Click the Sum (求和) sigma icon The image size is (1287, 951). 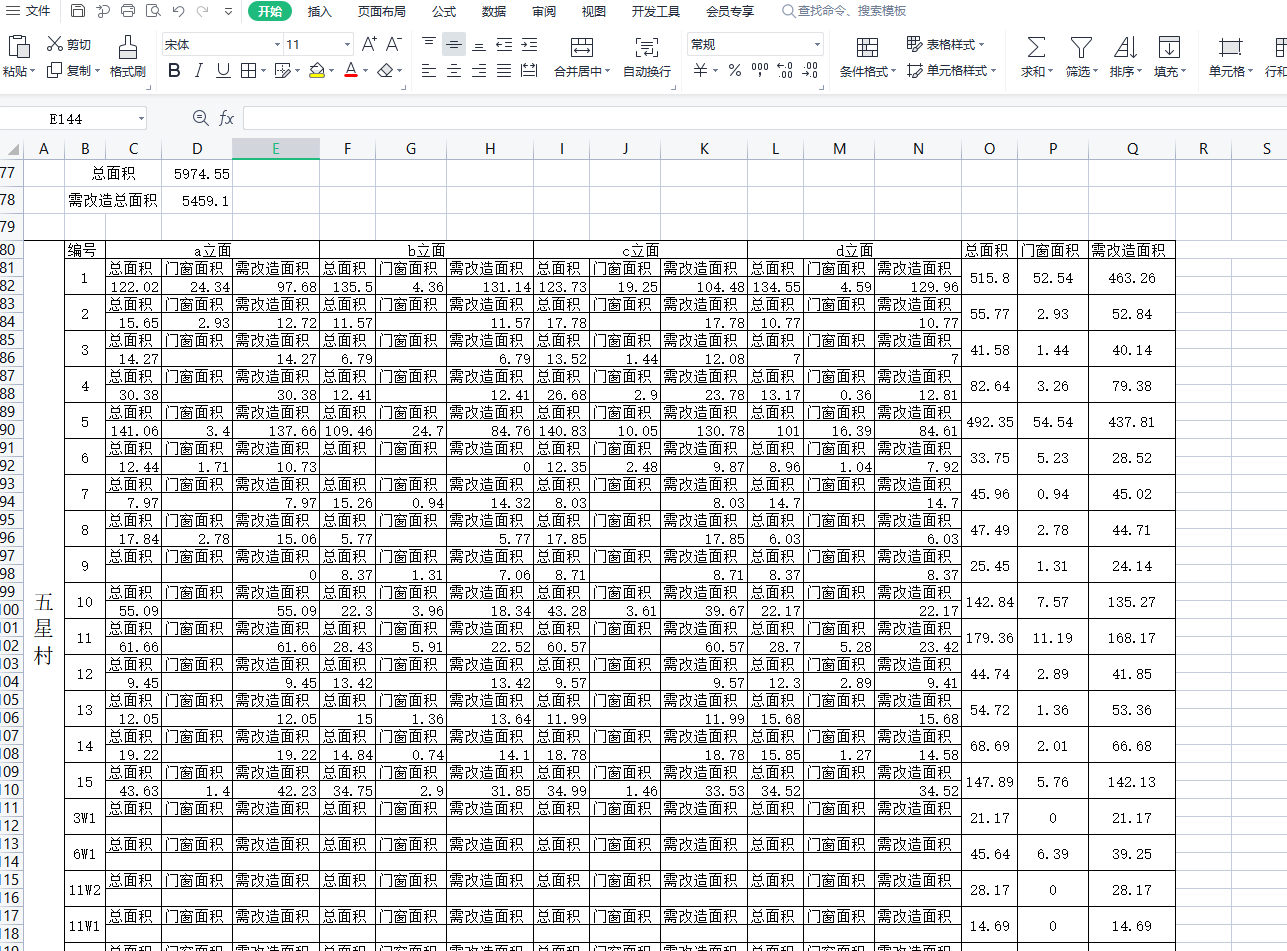[x=1036, y=47]
